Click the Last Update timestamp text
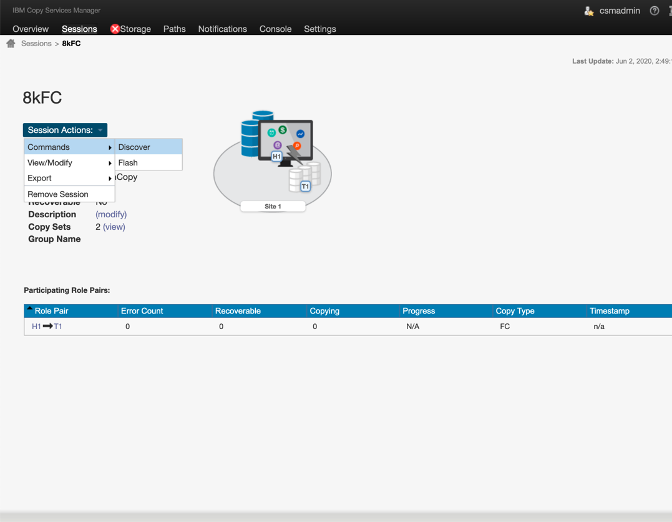The image size is (672, 522). [622, 61]
